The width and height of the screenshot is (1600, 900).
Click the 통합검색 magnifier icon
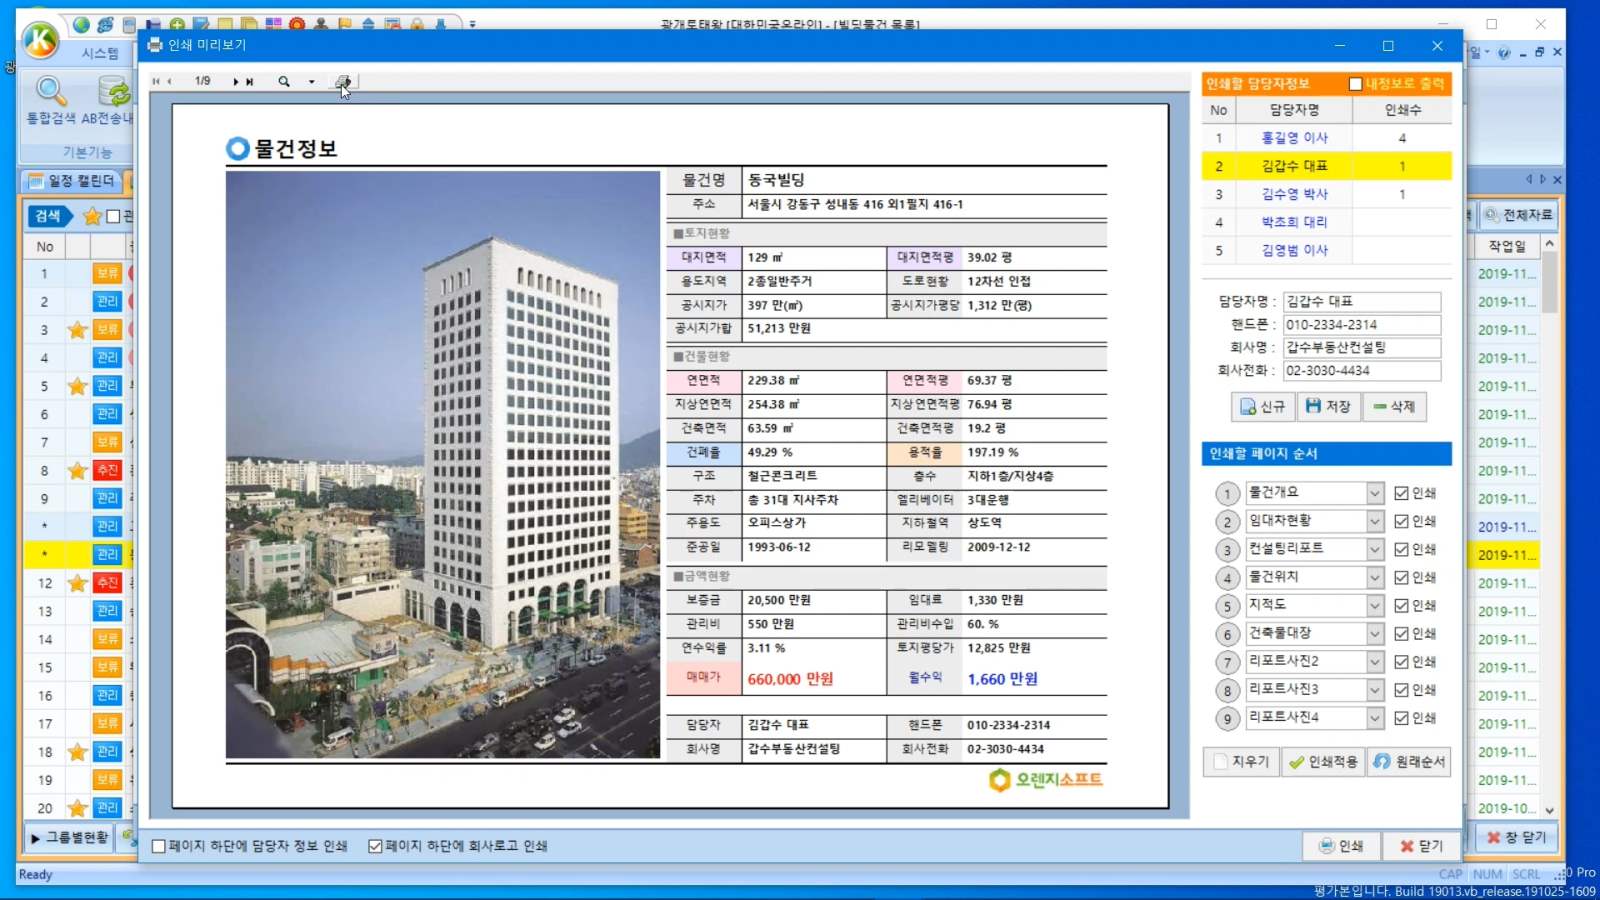tap(50, 92)
